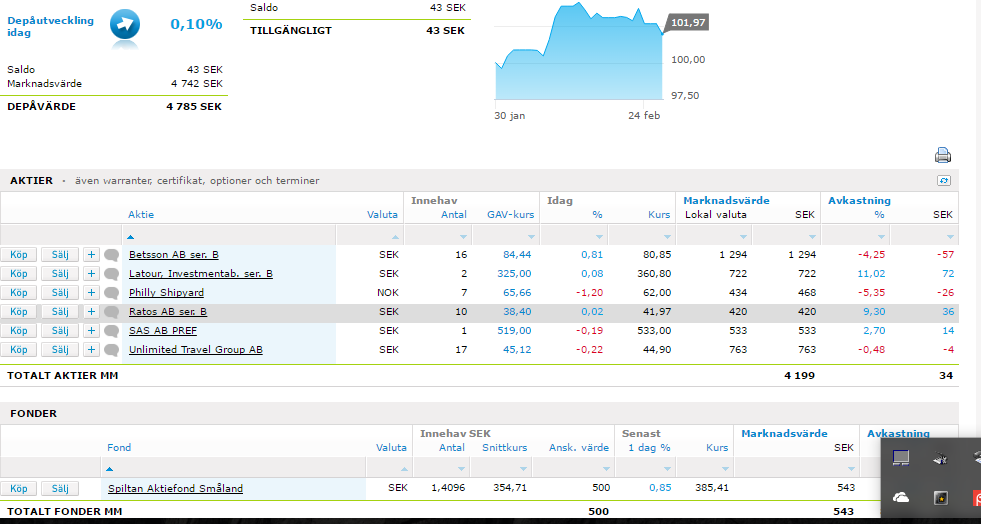This screenshot has height=524, width=981.
Task: Open Betsson AB ser. B stock link
Action: coord(174,255)
